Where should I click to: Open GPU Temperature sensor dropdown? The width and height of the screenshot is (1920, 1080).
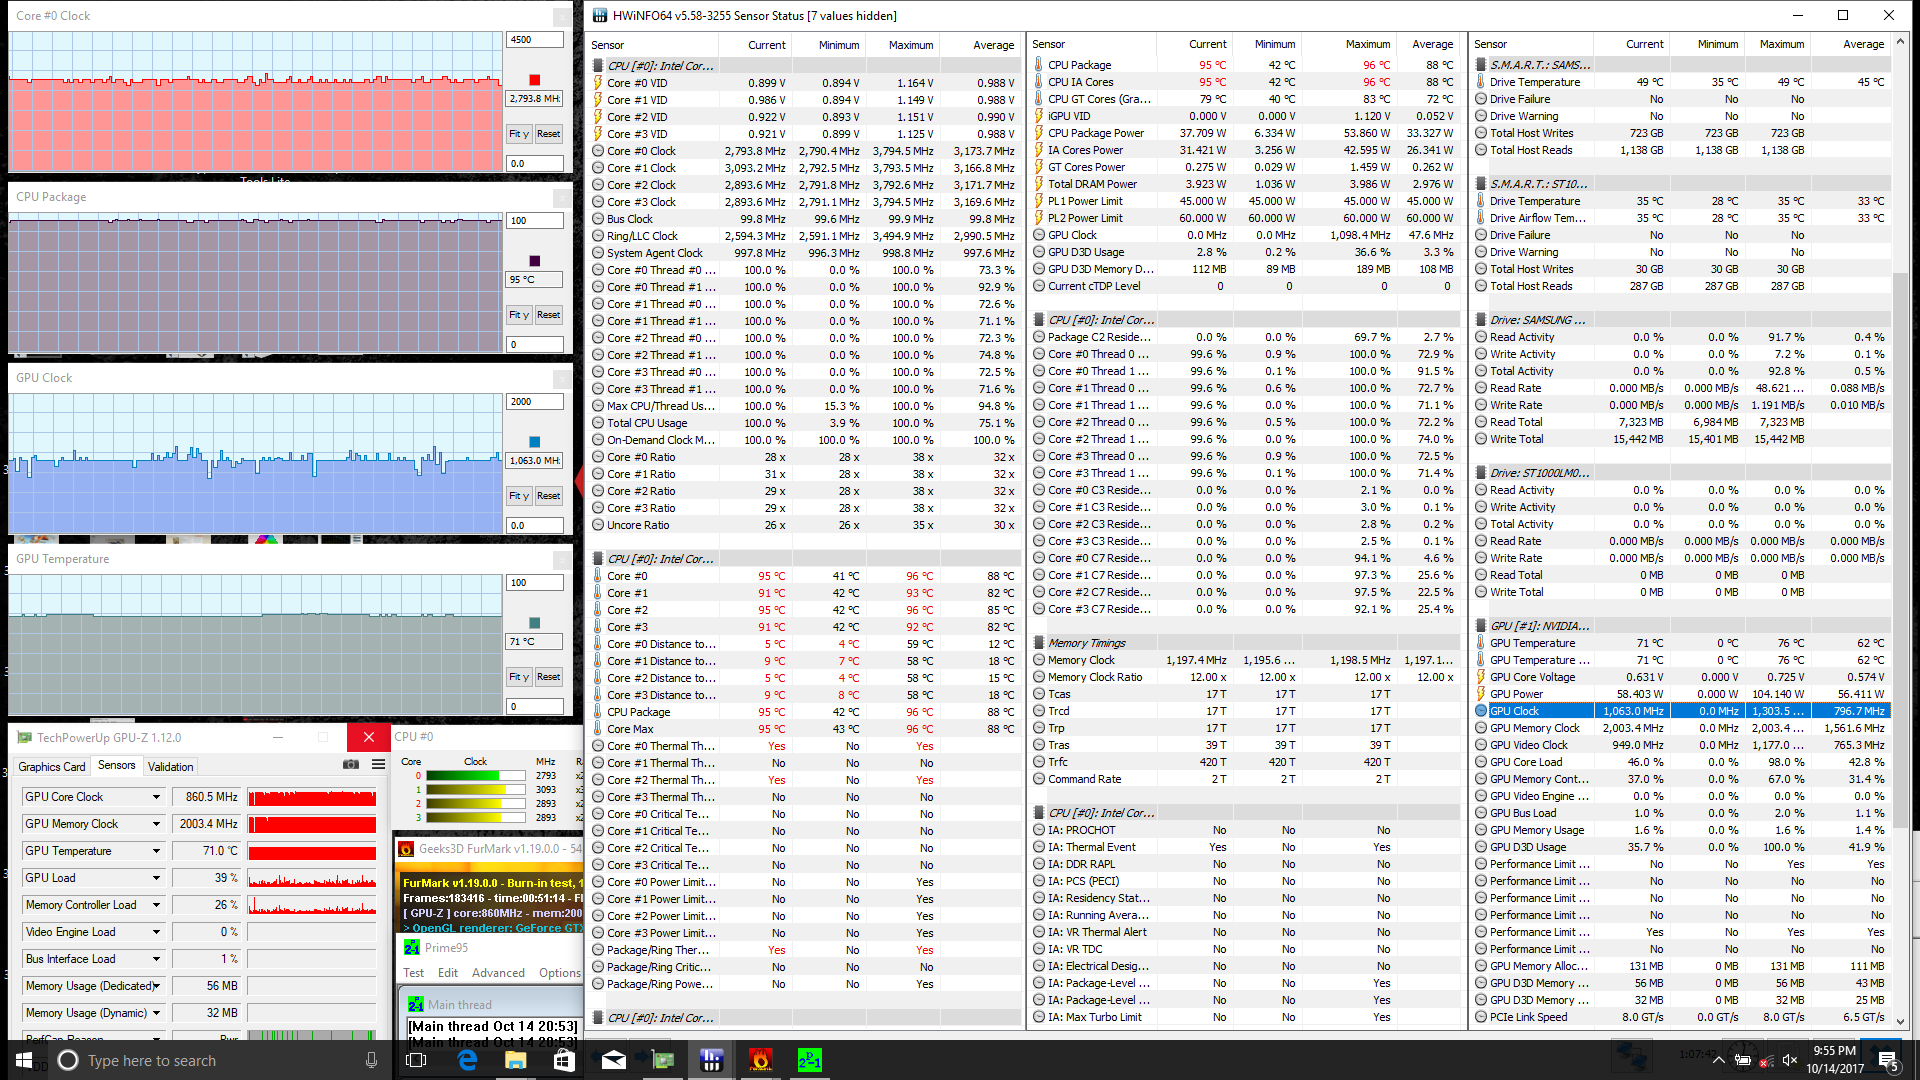tap(156, 851)
